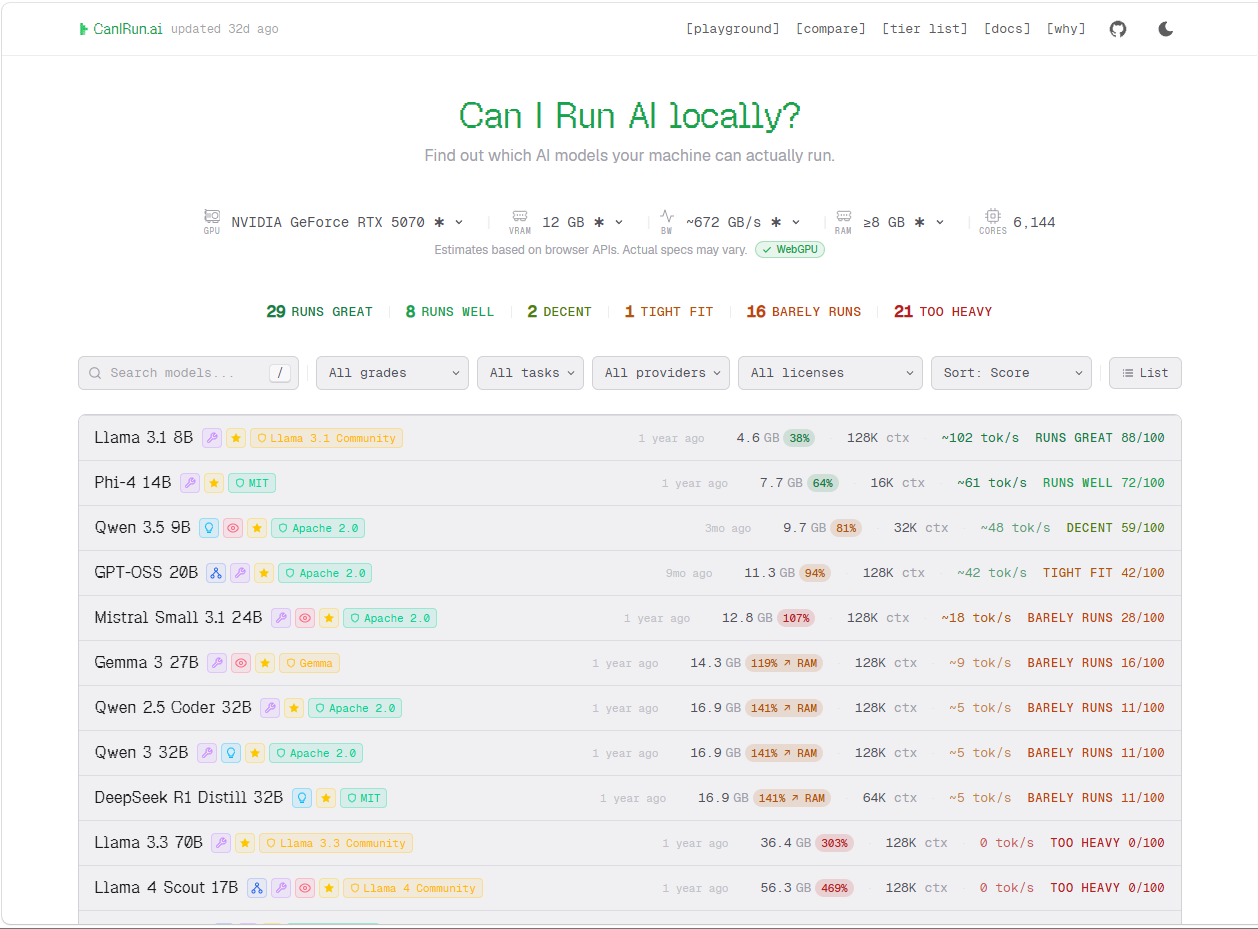This screenshot has width=1258, height=929.
Task: Click the WebGPU badge
Action: pos(790,249)
